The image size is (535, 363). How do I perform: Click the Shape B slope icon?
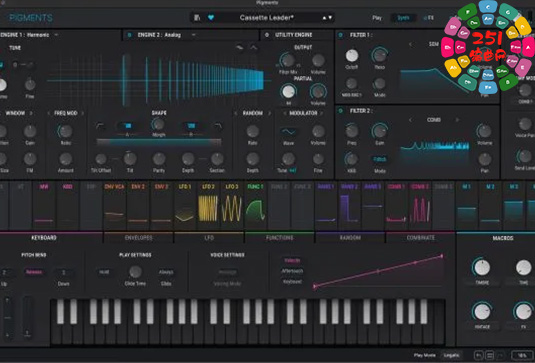[x=218, y=126]
